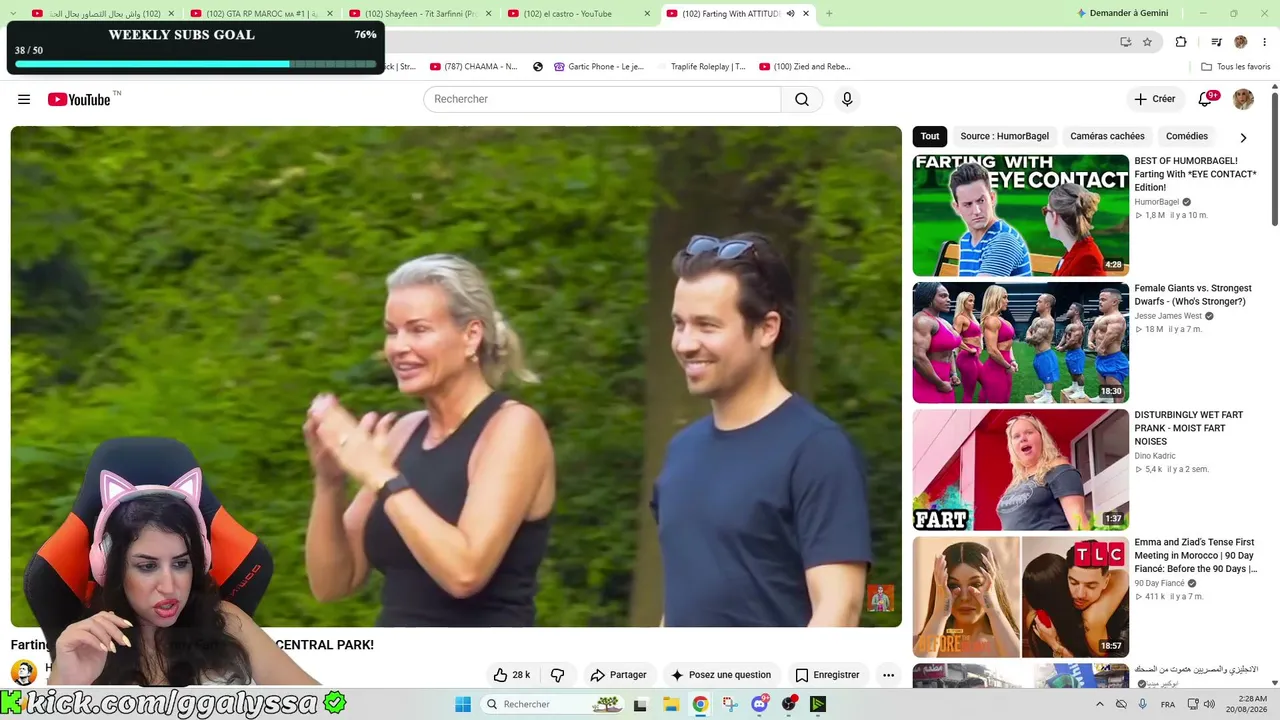Open the 90 Day Fiancé Morocco thumbnail
1280x720 pixels.
click(1020, 597)
